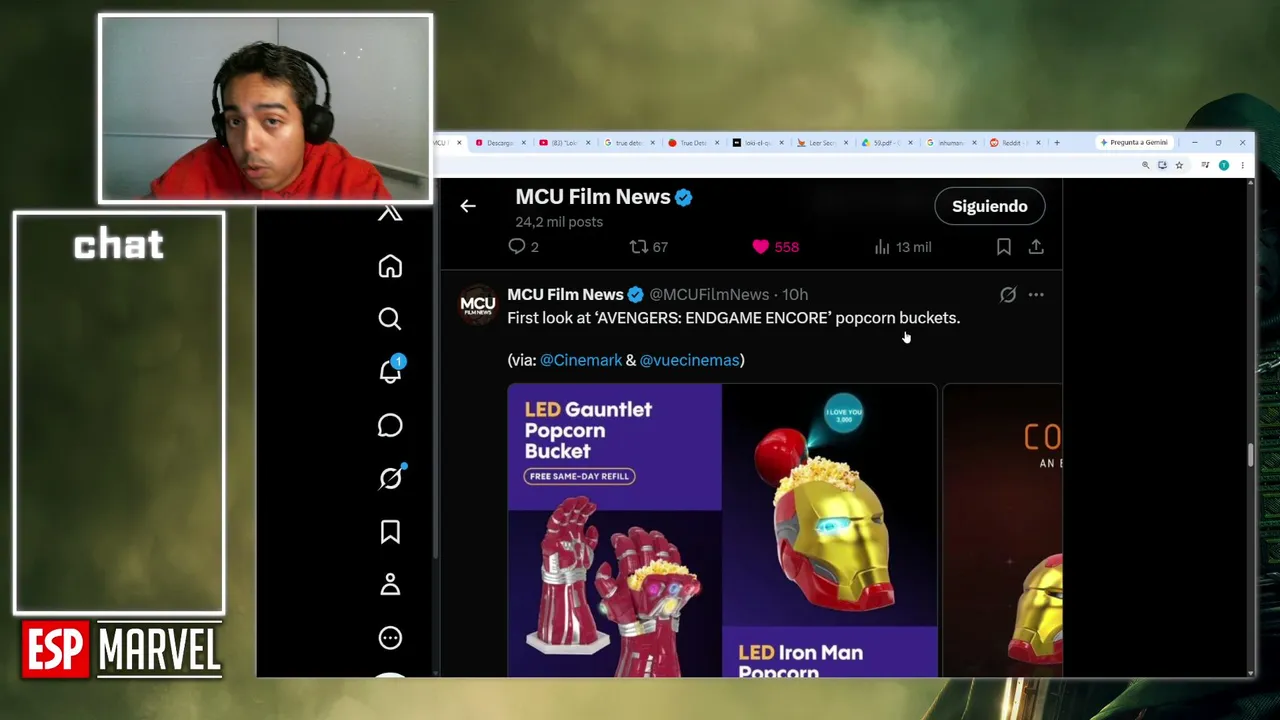Open Notifications bell with one unread

click(391, 371)
